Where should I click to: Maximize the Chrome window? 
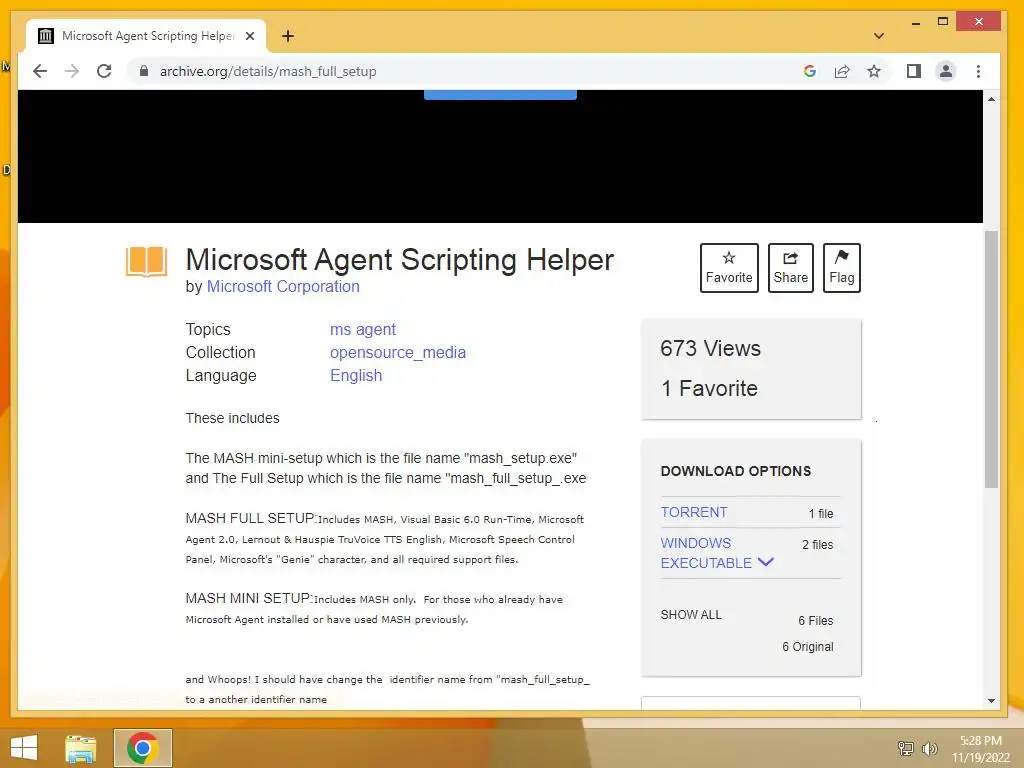click(942, 22)
